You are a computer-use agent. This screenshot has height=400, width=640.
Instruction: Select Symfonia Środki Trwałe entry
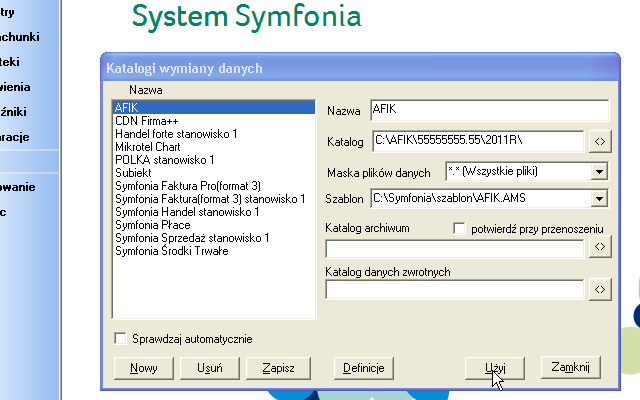pyautogui.click(x=214, y=251)
